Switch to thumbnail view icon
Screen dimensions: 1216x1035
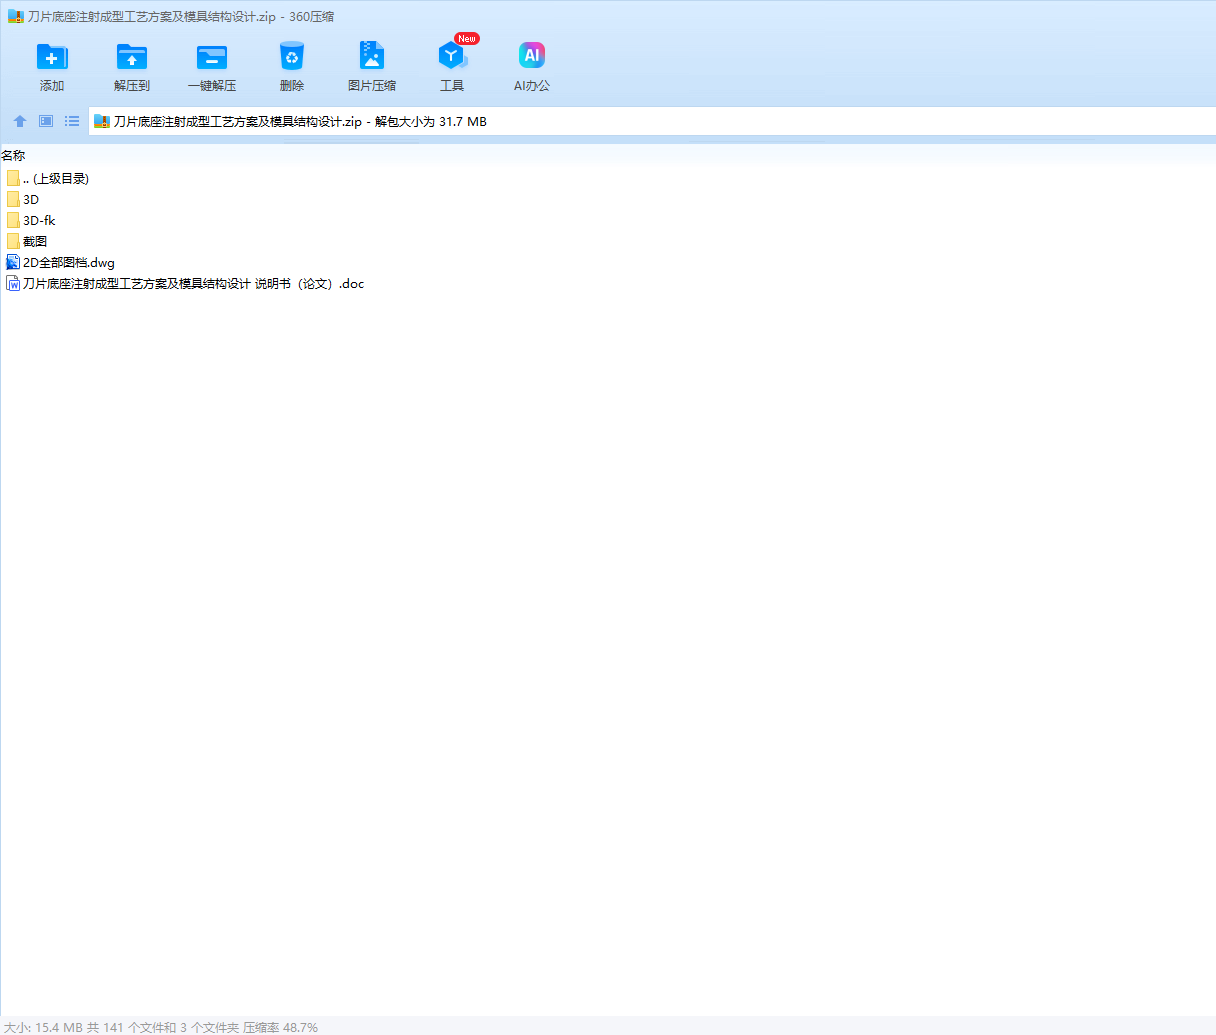tap(46, 121)
